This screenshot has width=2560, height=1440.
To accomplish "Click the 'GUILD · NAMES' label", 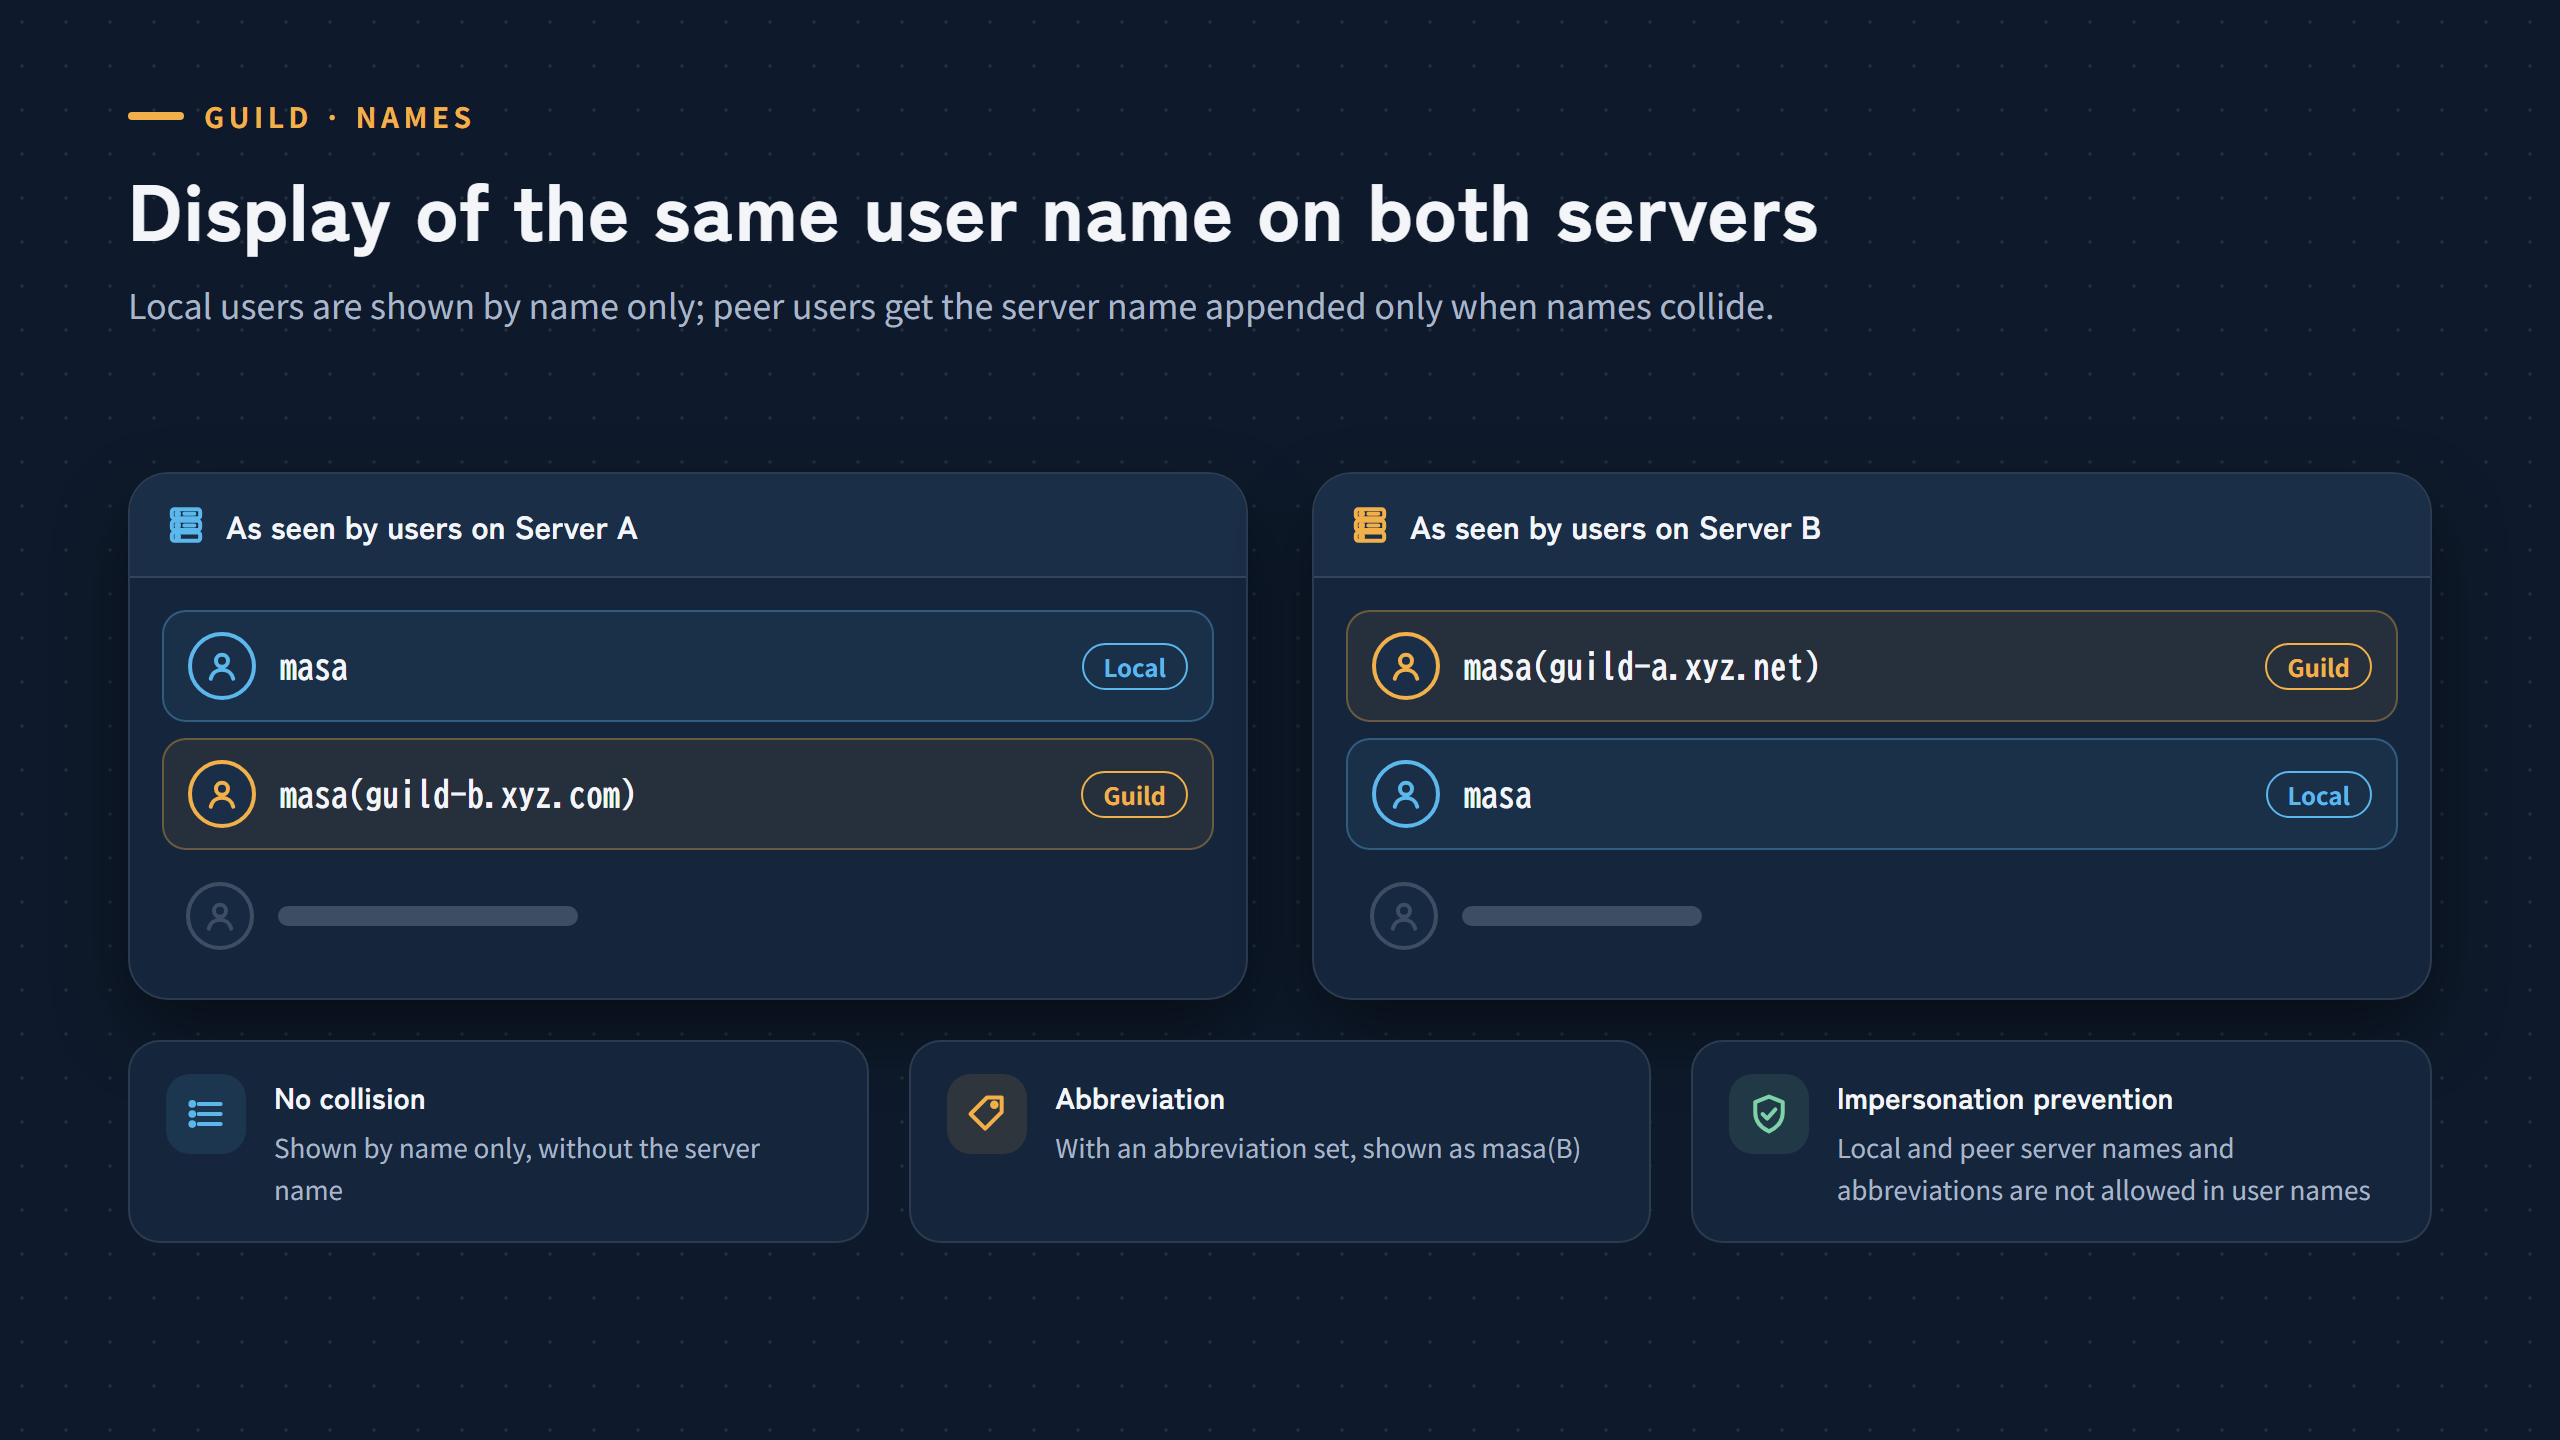I will pos(338,118).
